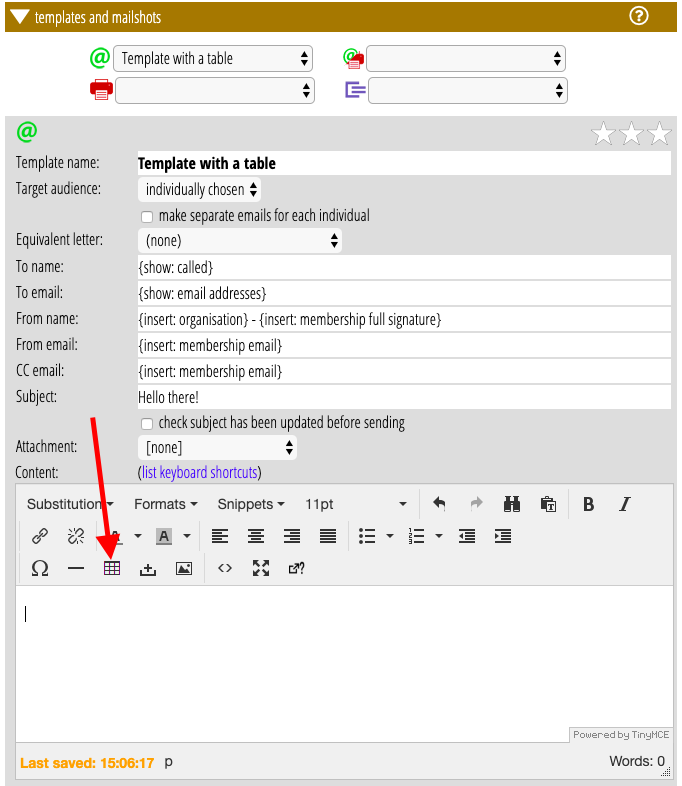Click the second rating star
Image resolution: width=682 pixels, height=786 pixels.
point(631,133)
